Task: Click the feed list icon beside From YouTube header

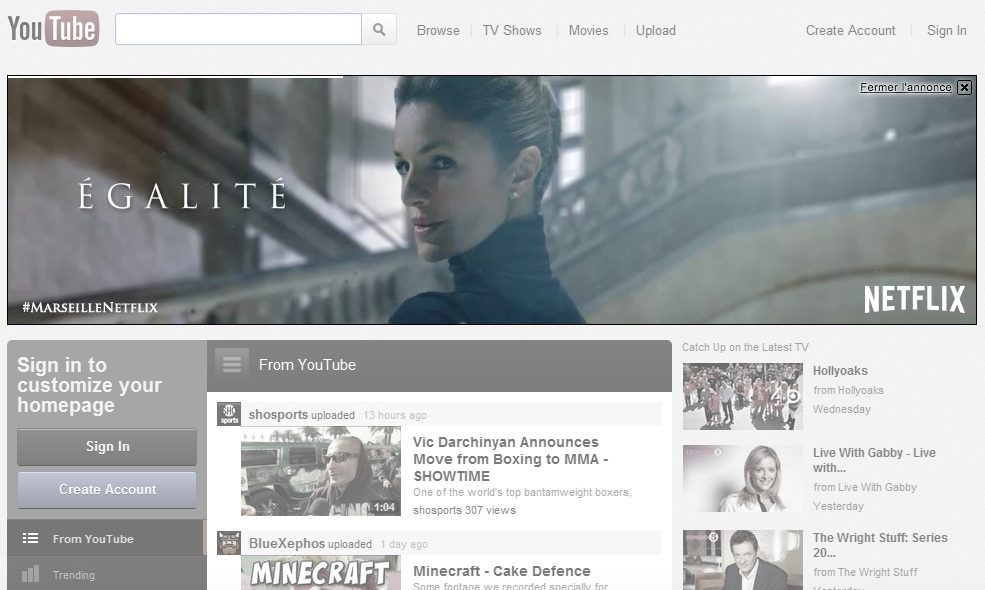Action: pos(232,365)
